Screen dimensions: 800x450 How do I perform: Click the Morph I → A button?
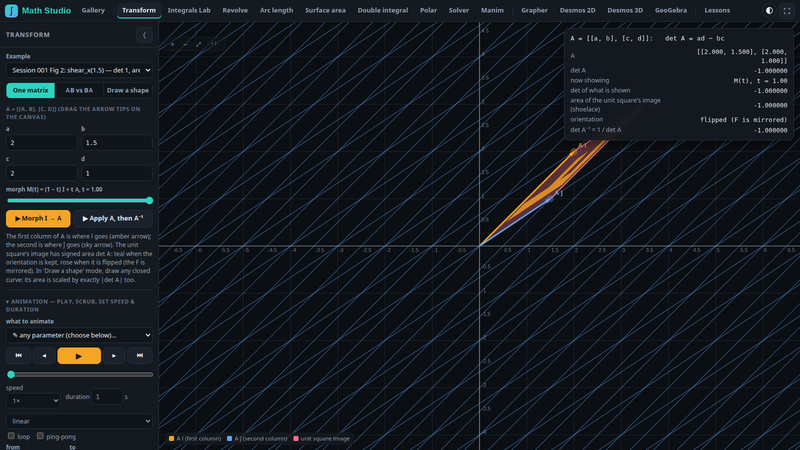38,218
